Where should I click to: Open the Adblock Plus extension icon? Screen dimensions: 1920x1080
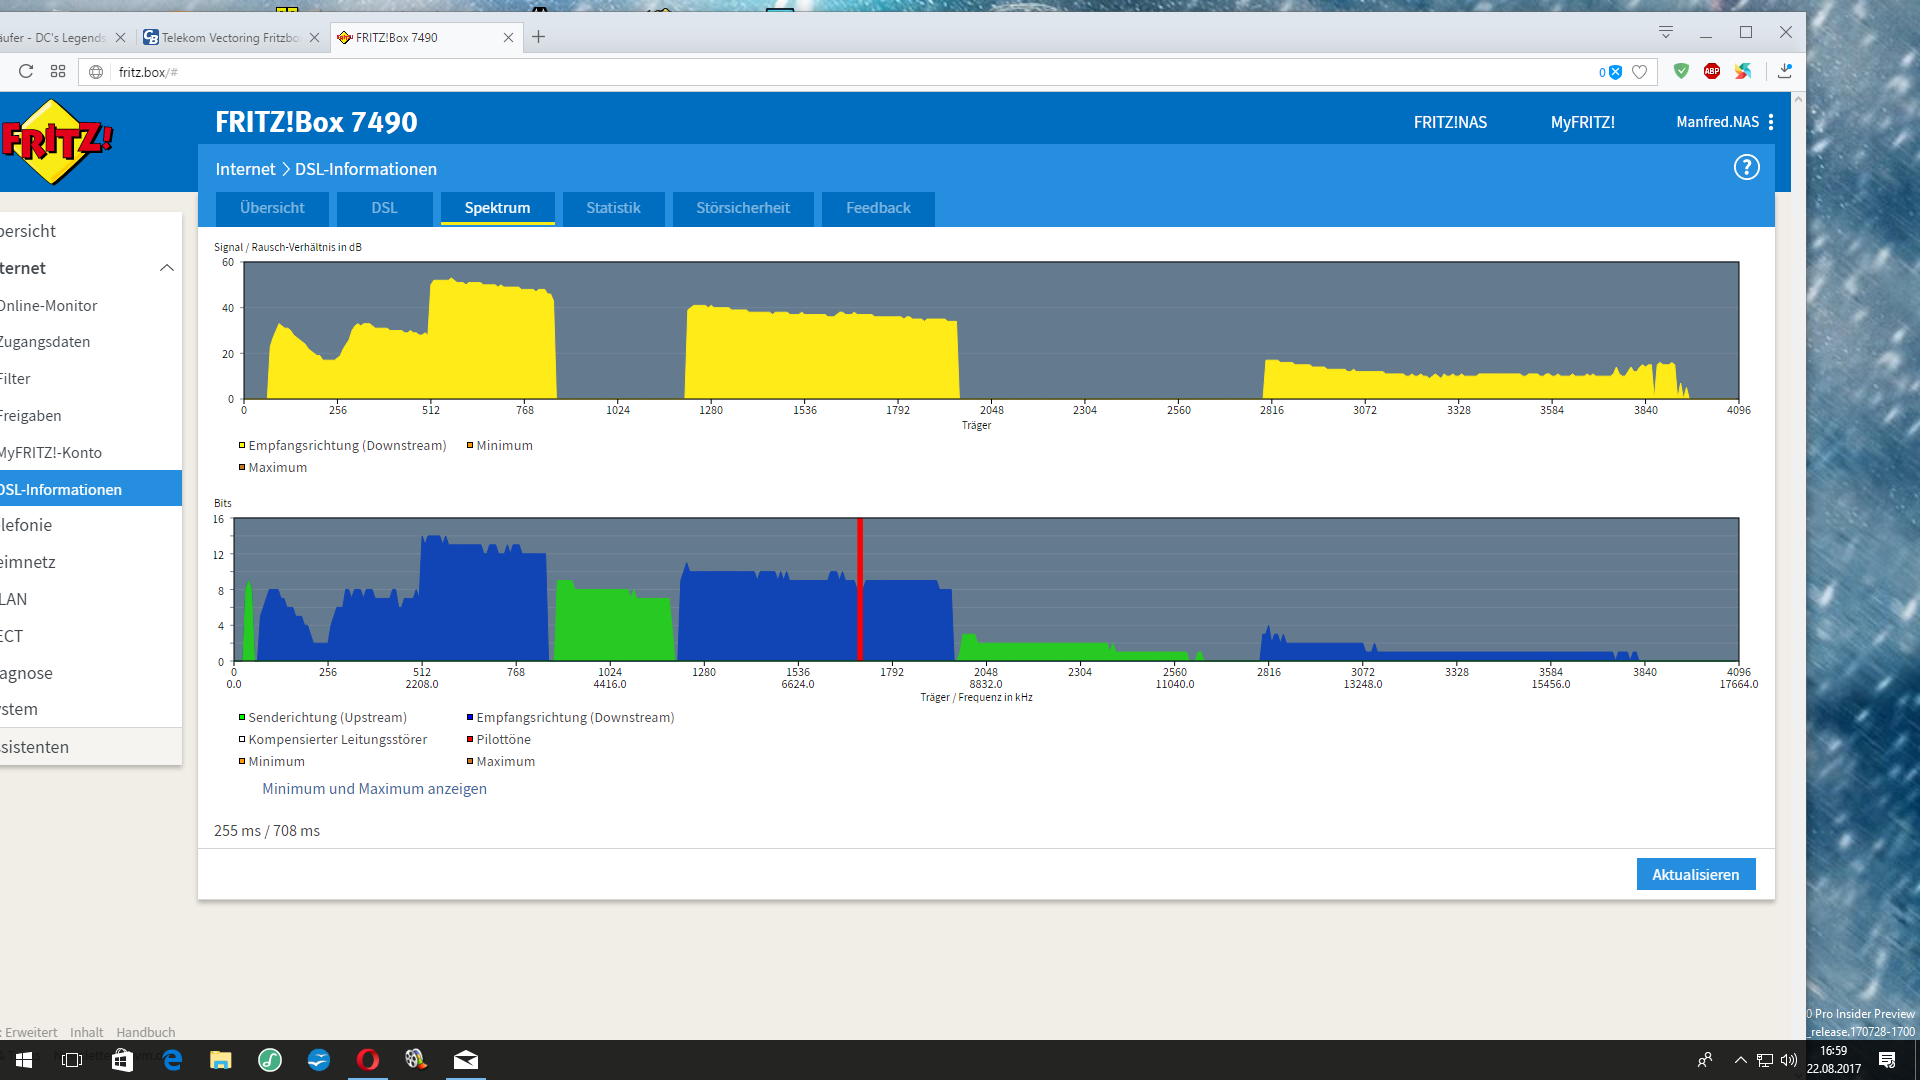point(1712,71)
